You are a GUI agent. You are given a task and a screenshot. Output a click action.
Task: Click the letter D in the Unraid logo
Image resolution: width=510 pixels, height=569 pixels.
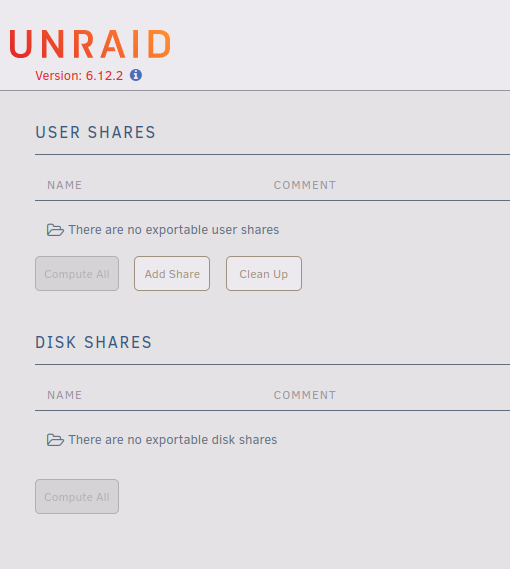coord(159,44)
